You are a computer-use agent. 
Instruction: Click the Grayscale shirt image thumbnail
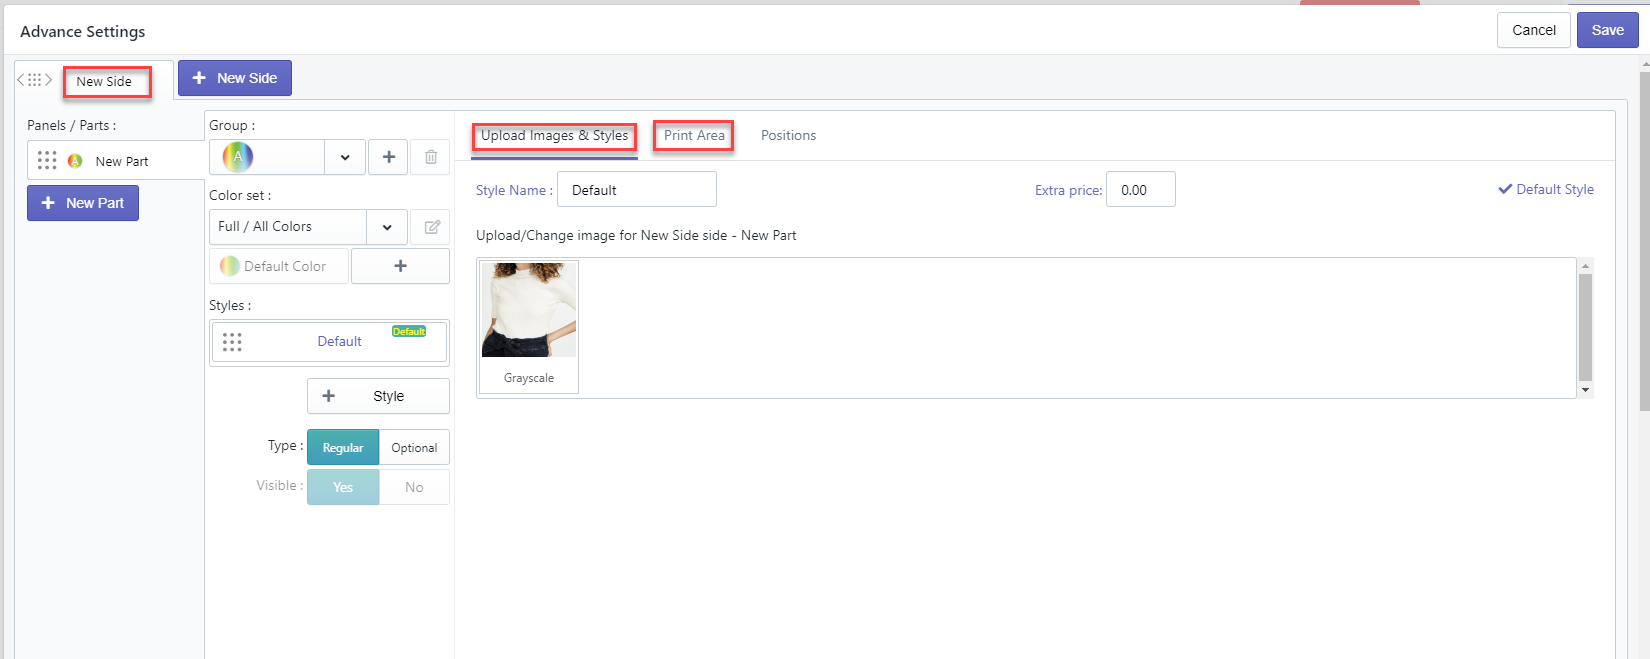point(529,312)
